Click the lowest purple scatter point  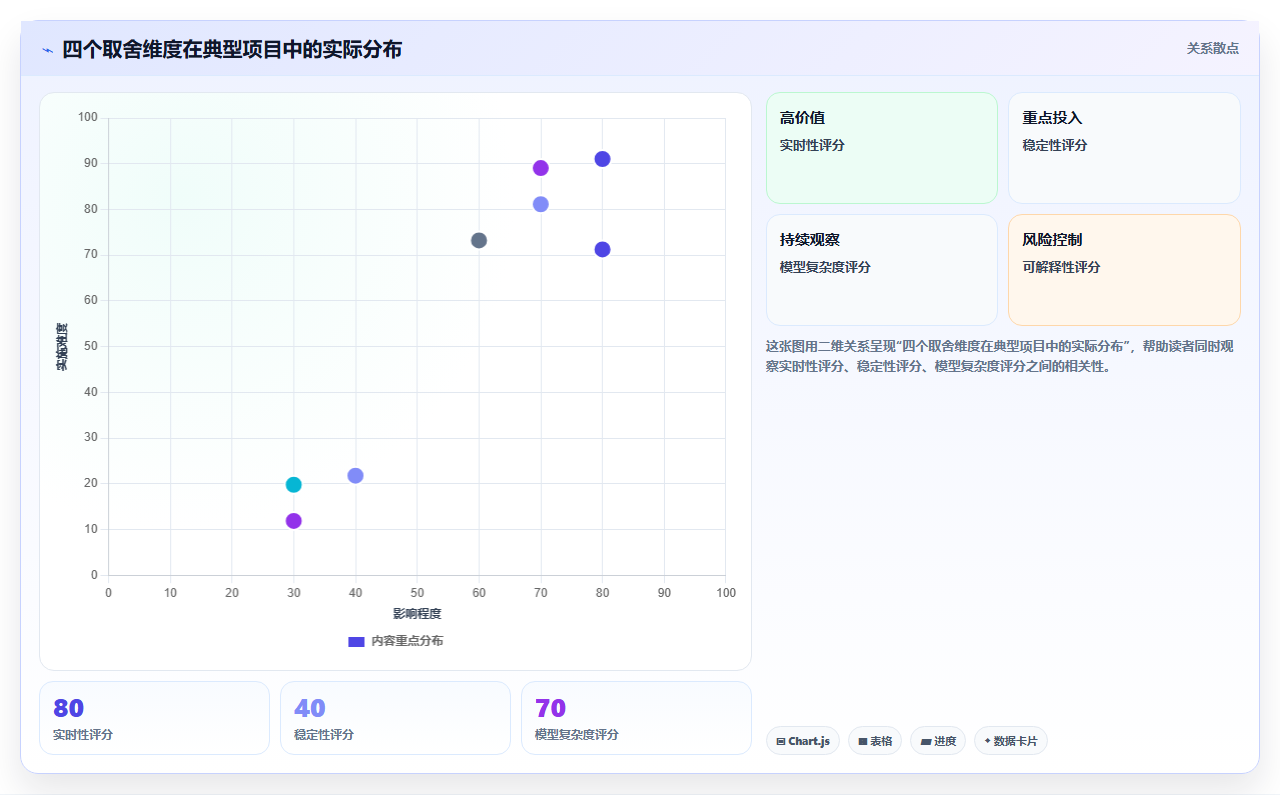(293, 521)
